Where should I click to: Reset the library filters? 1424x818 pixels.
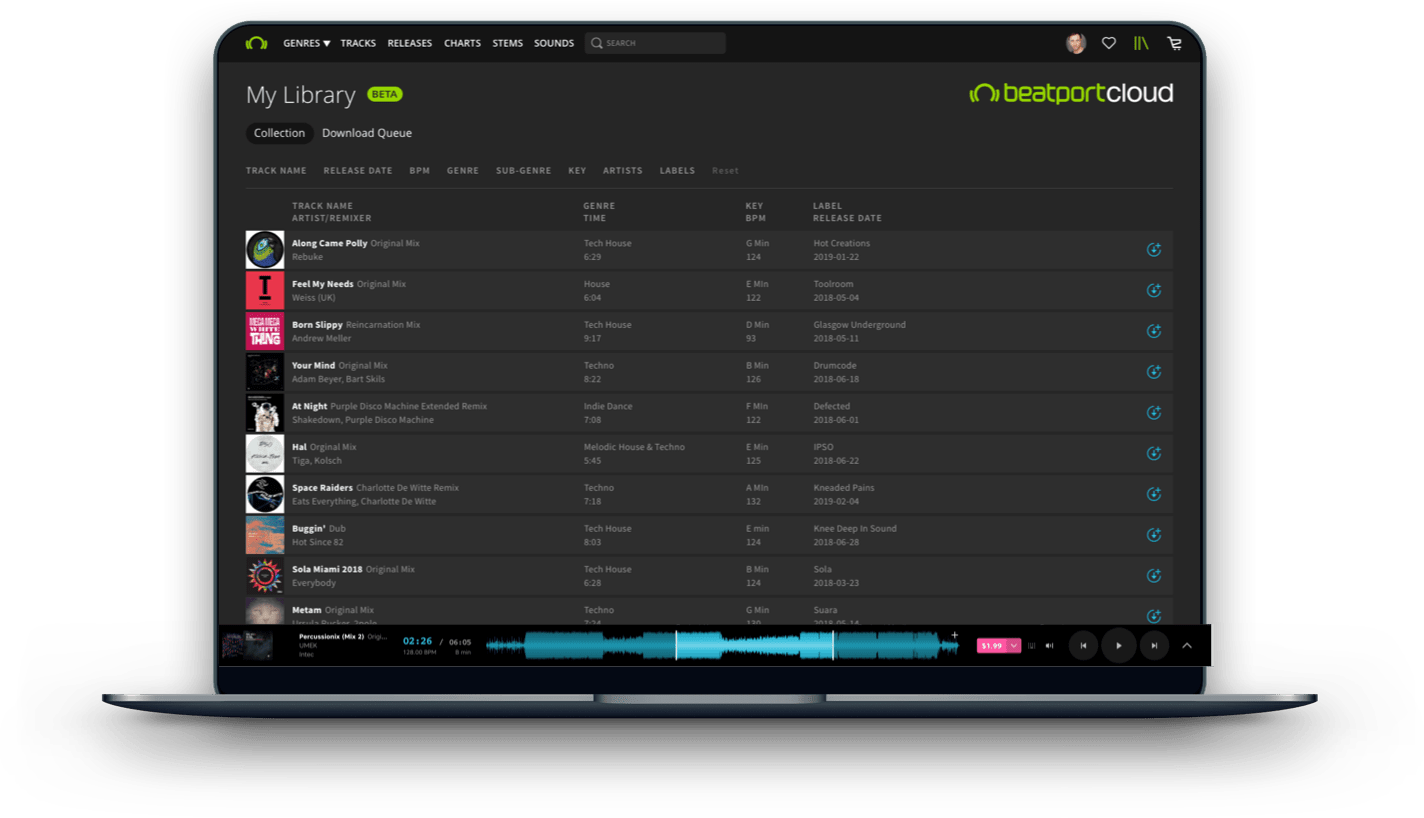[725, 171]
